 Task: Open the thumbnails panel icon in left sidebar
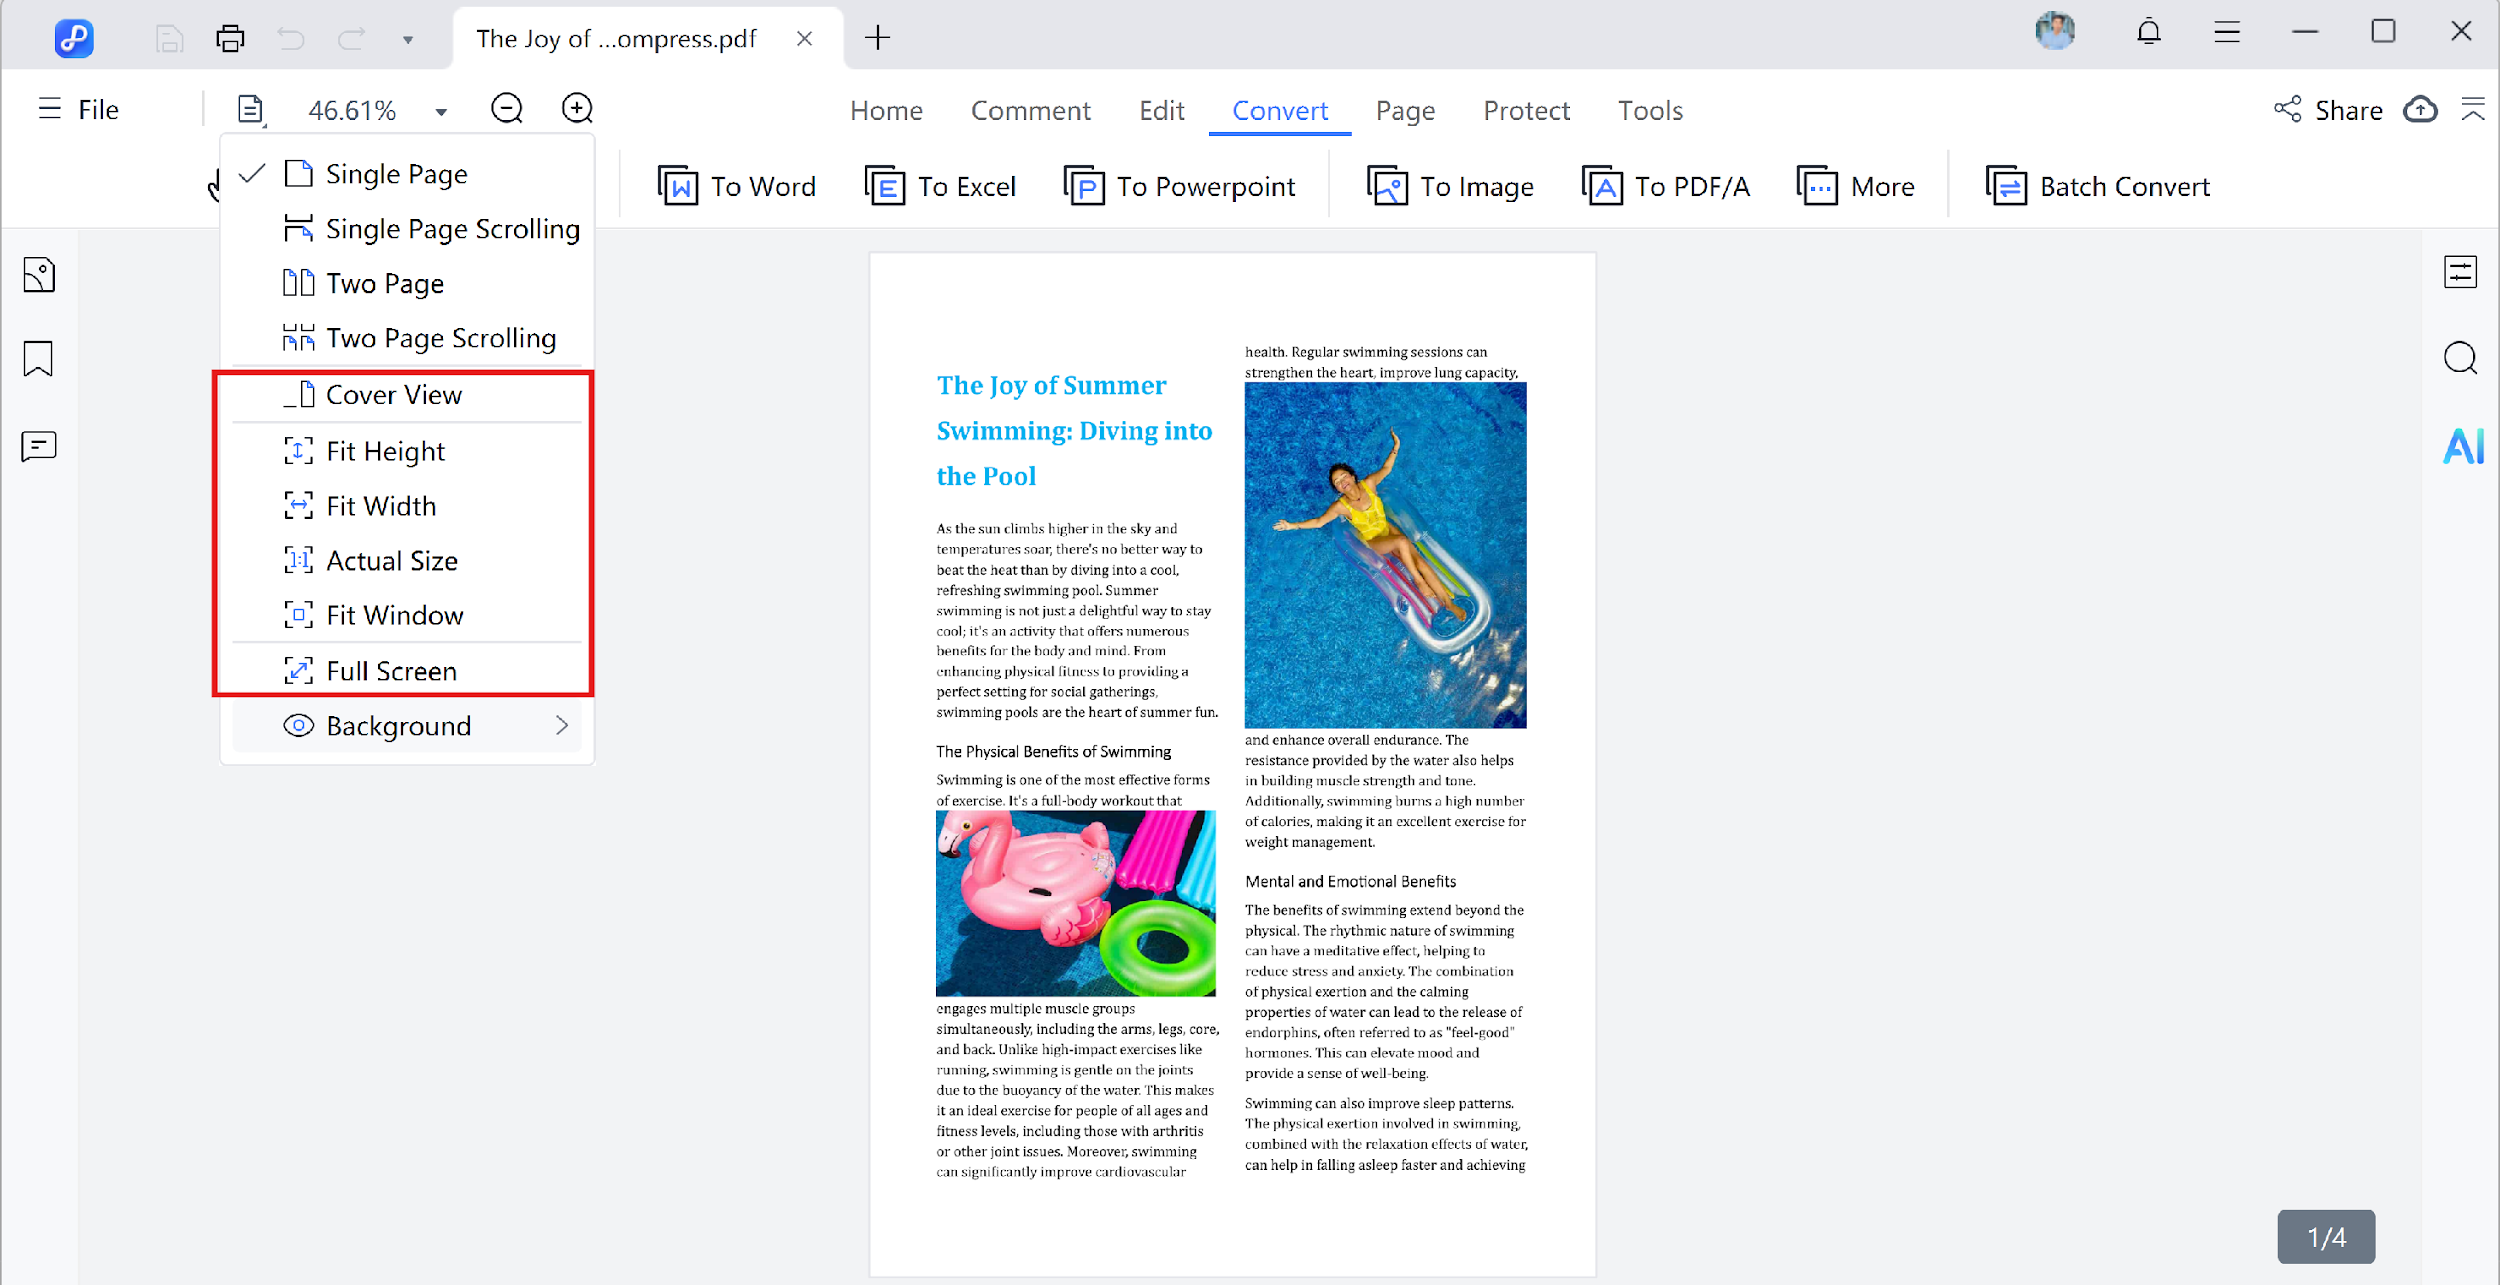pos(39,275)
